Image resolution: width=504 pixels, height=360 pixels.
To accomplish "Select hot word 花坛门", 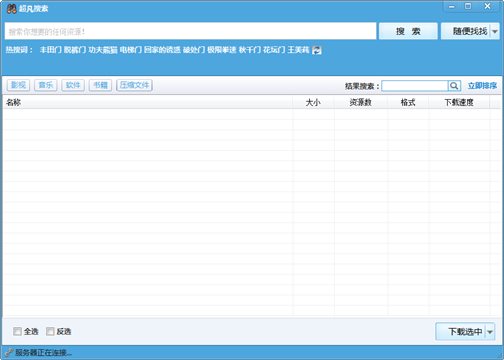I will 274,50.
